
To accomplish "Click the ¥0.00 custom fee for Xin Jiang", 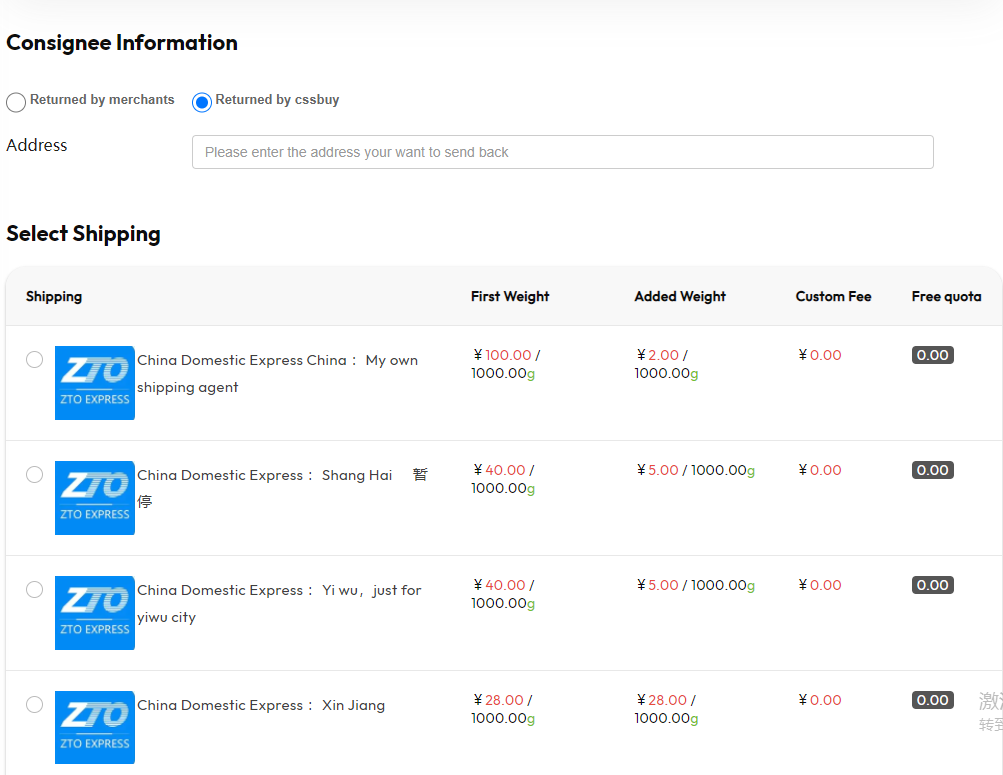I will (x=820, y=700).
